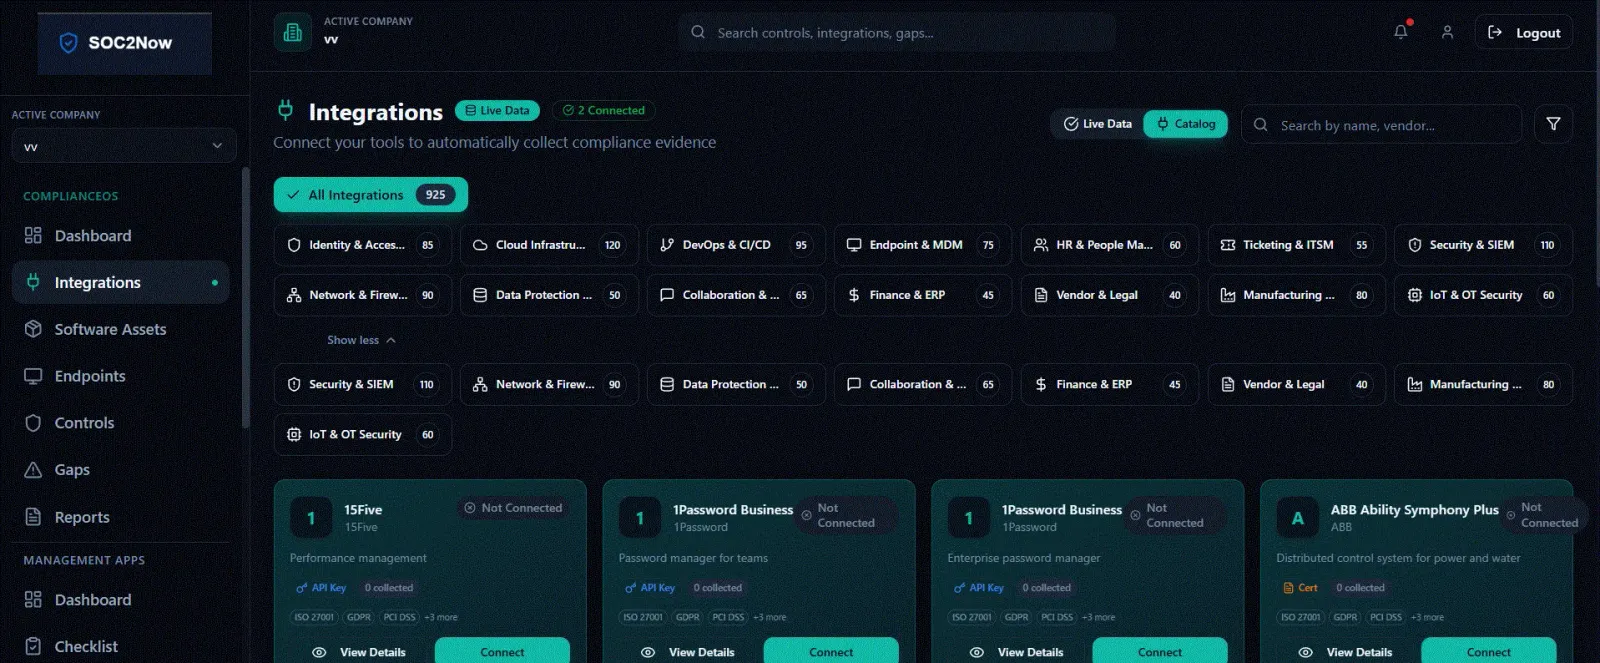Image resolution: width=1600 pixels, height=663 pixels.
Task: Click the 15Five logo tile
Action: click(x=311, y=518)
